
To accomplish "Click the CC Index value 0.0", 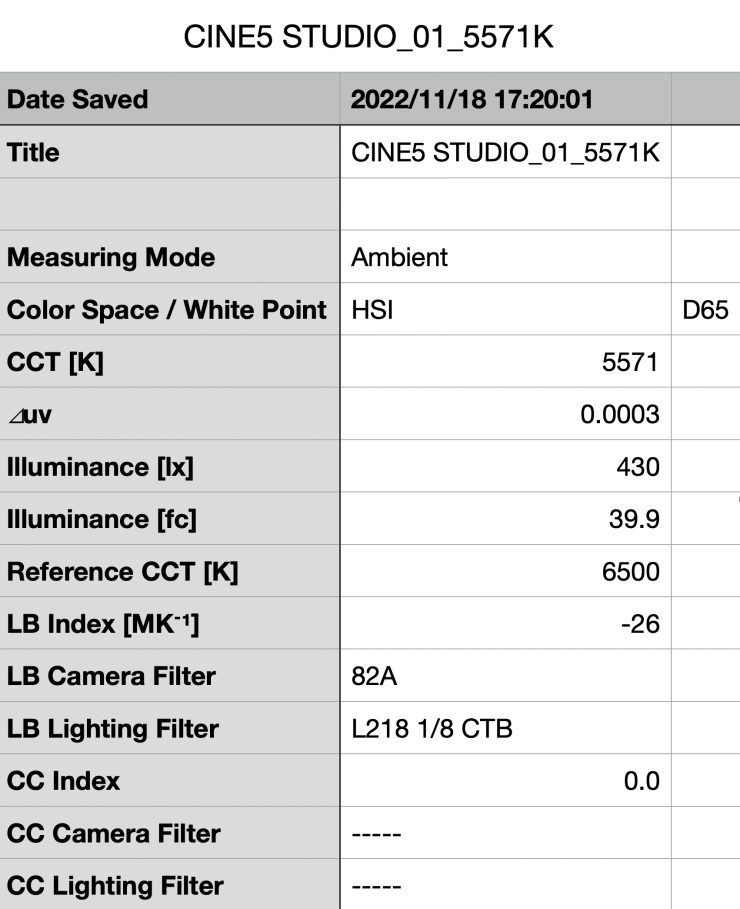I will pos(505,781).
